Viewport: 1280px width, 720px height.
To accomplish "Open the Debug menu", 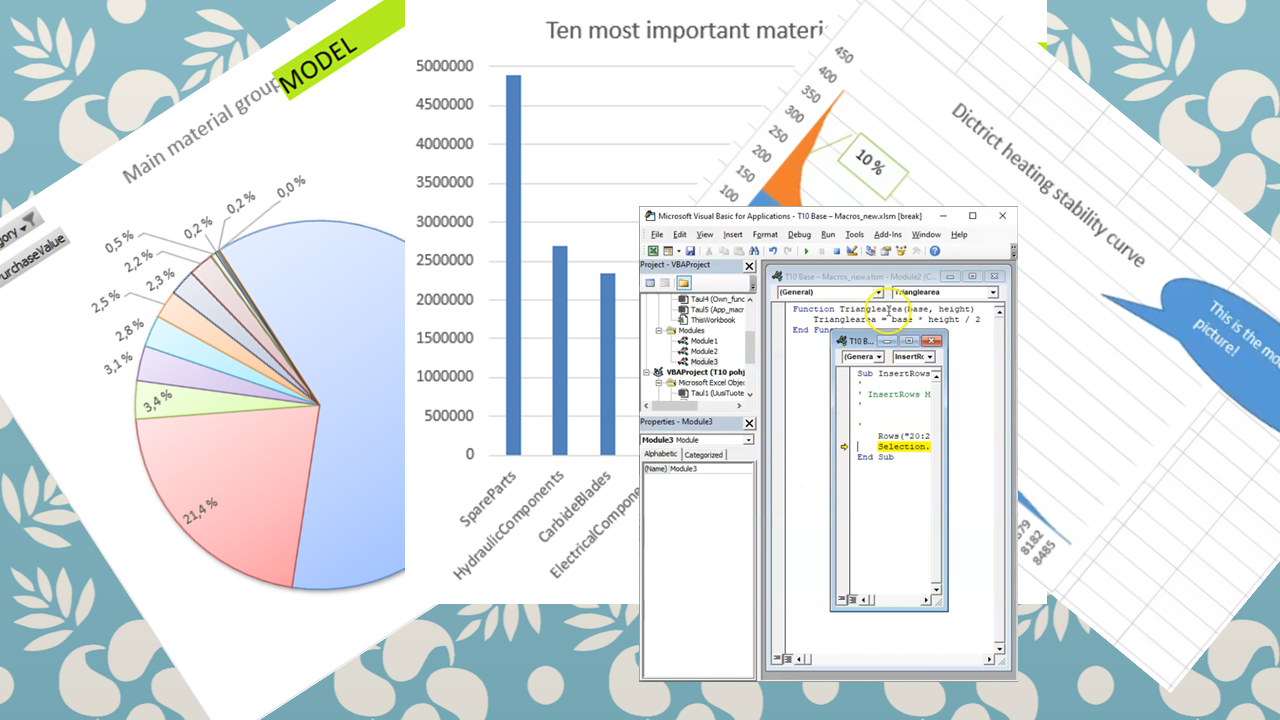I will 799,234.
